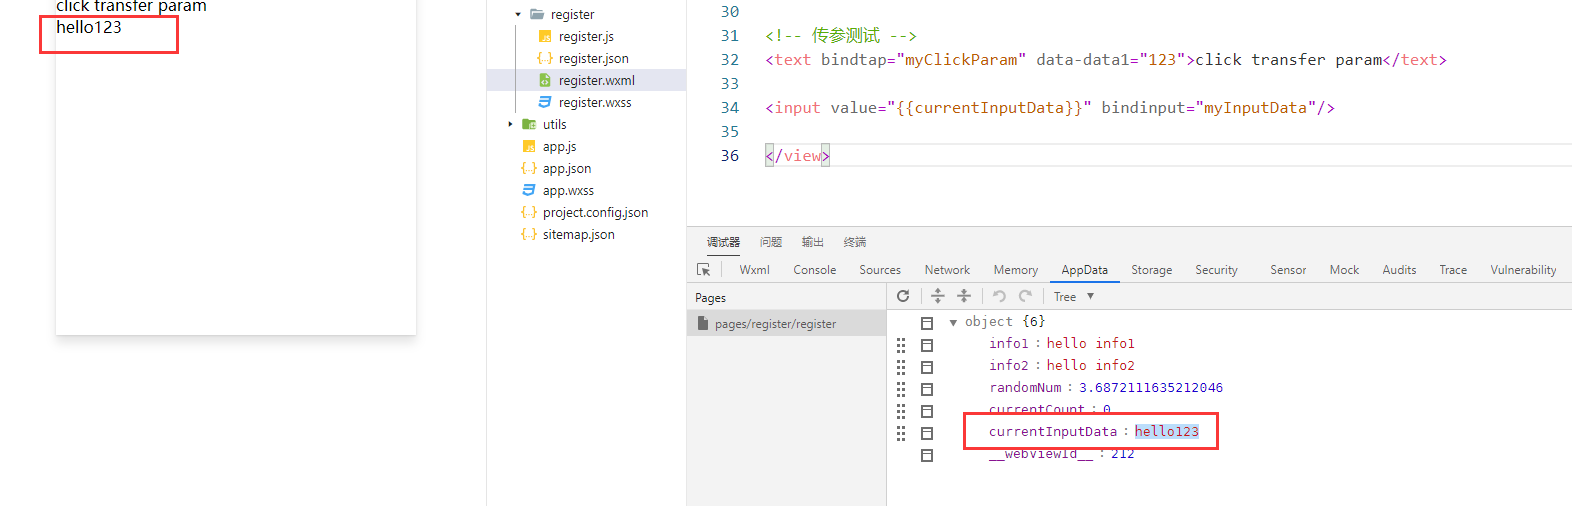Open the action menu box for currentInputData
Viewport: 1572px width, 506px height.
tap(927, 433)
